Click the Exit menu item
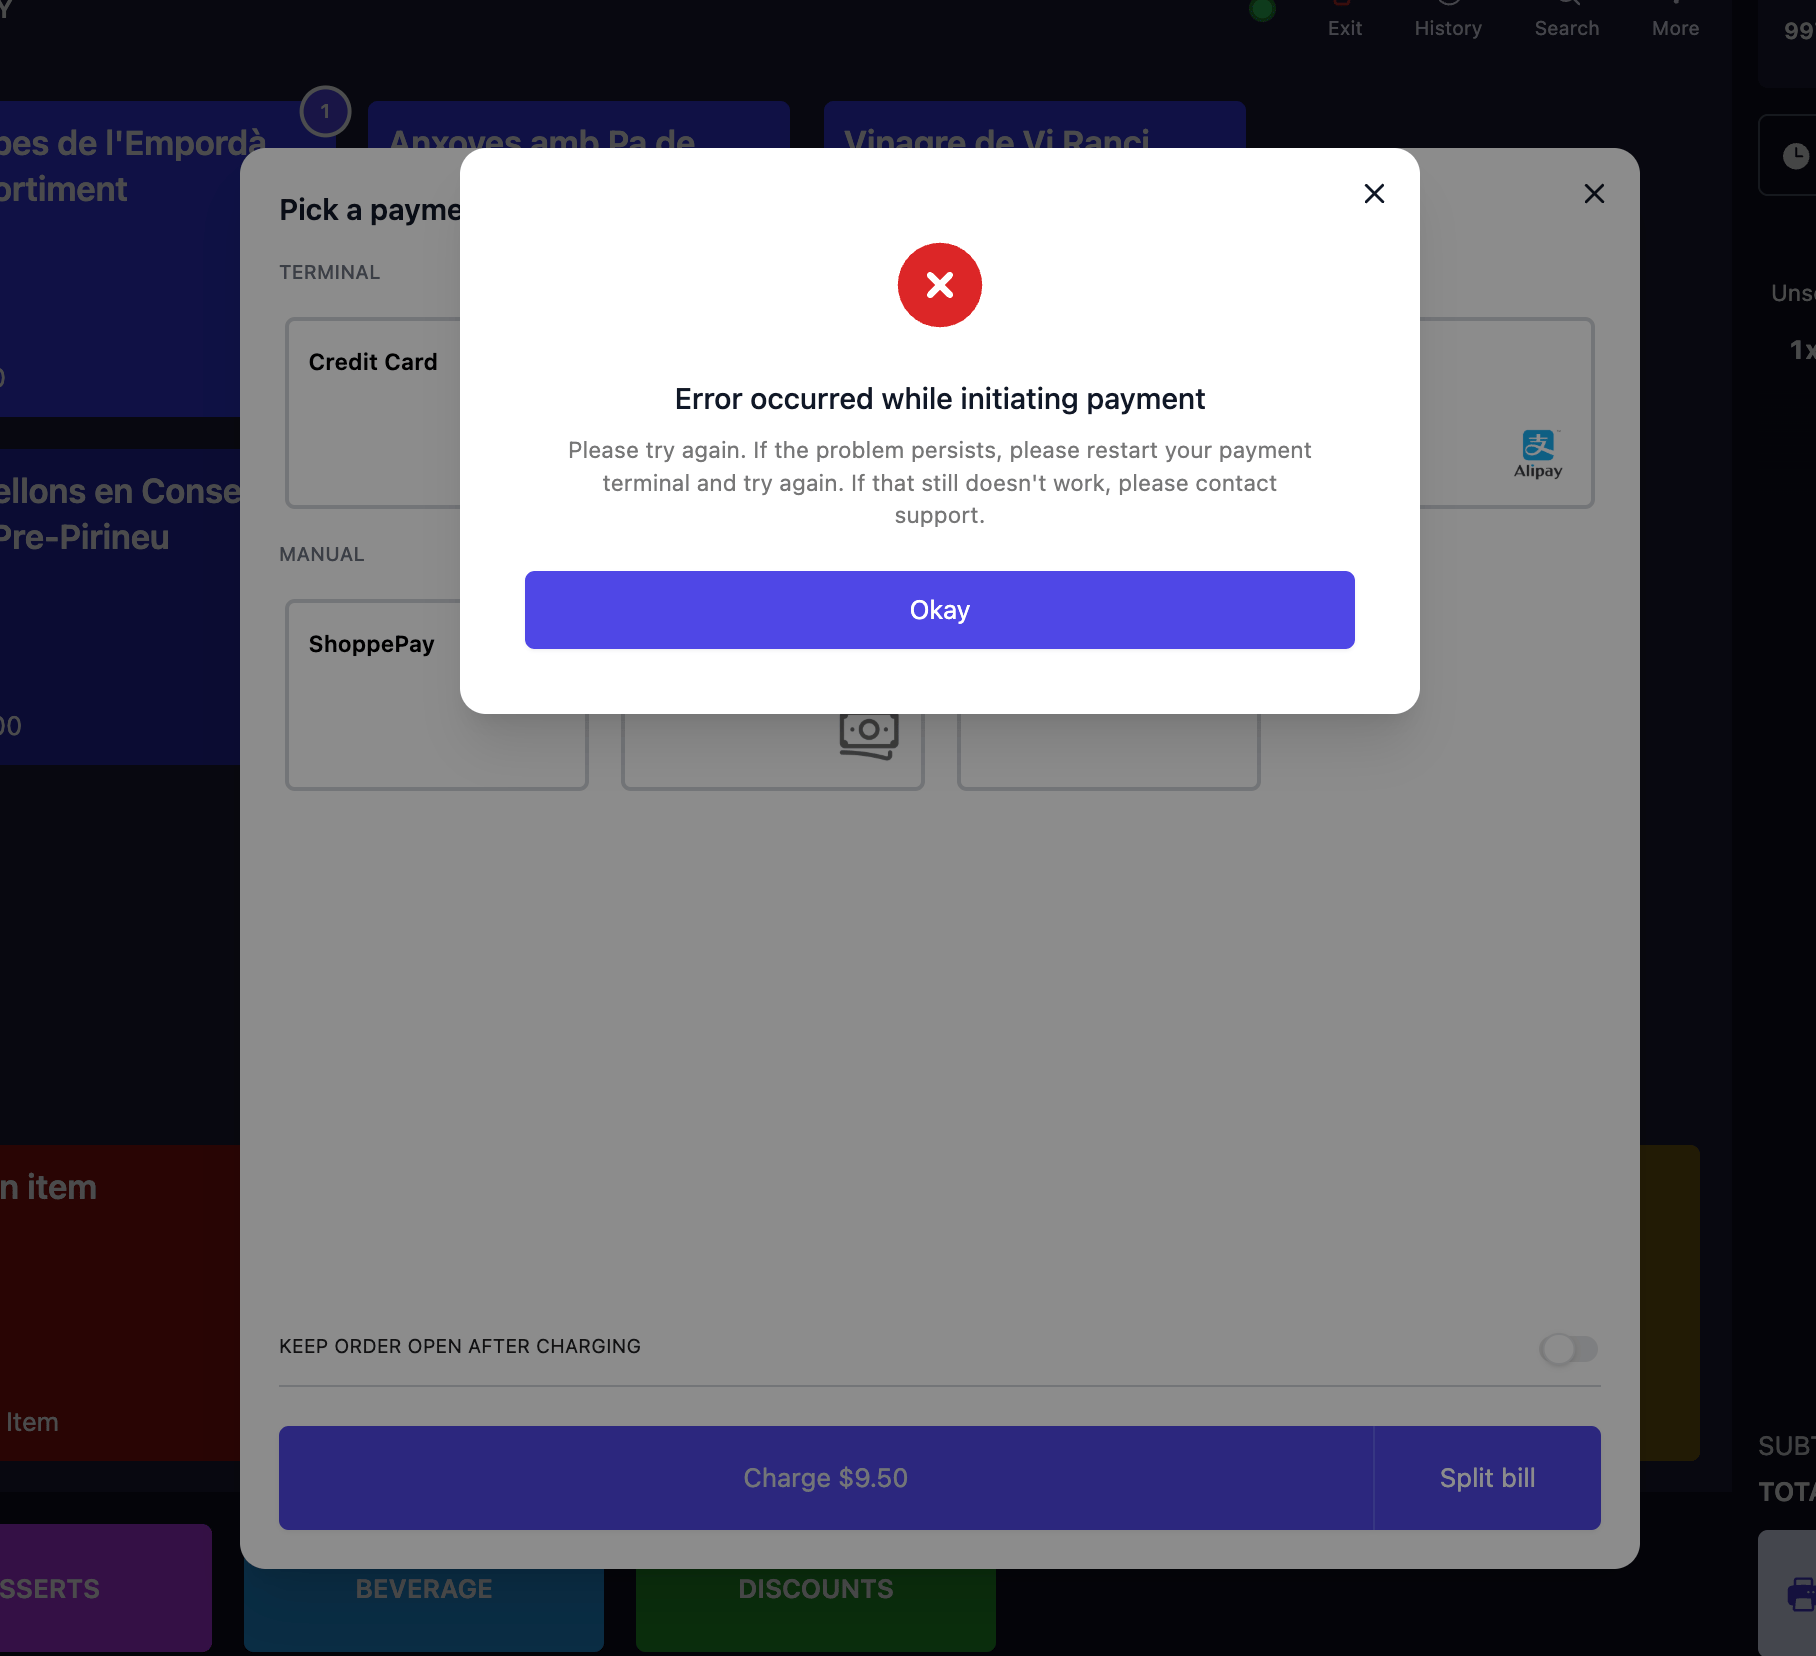1816x1656 pixels. click(1345, 20)
